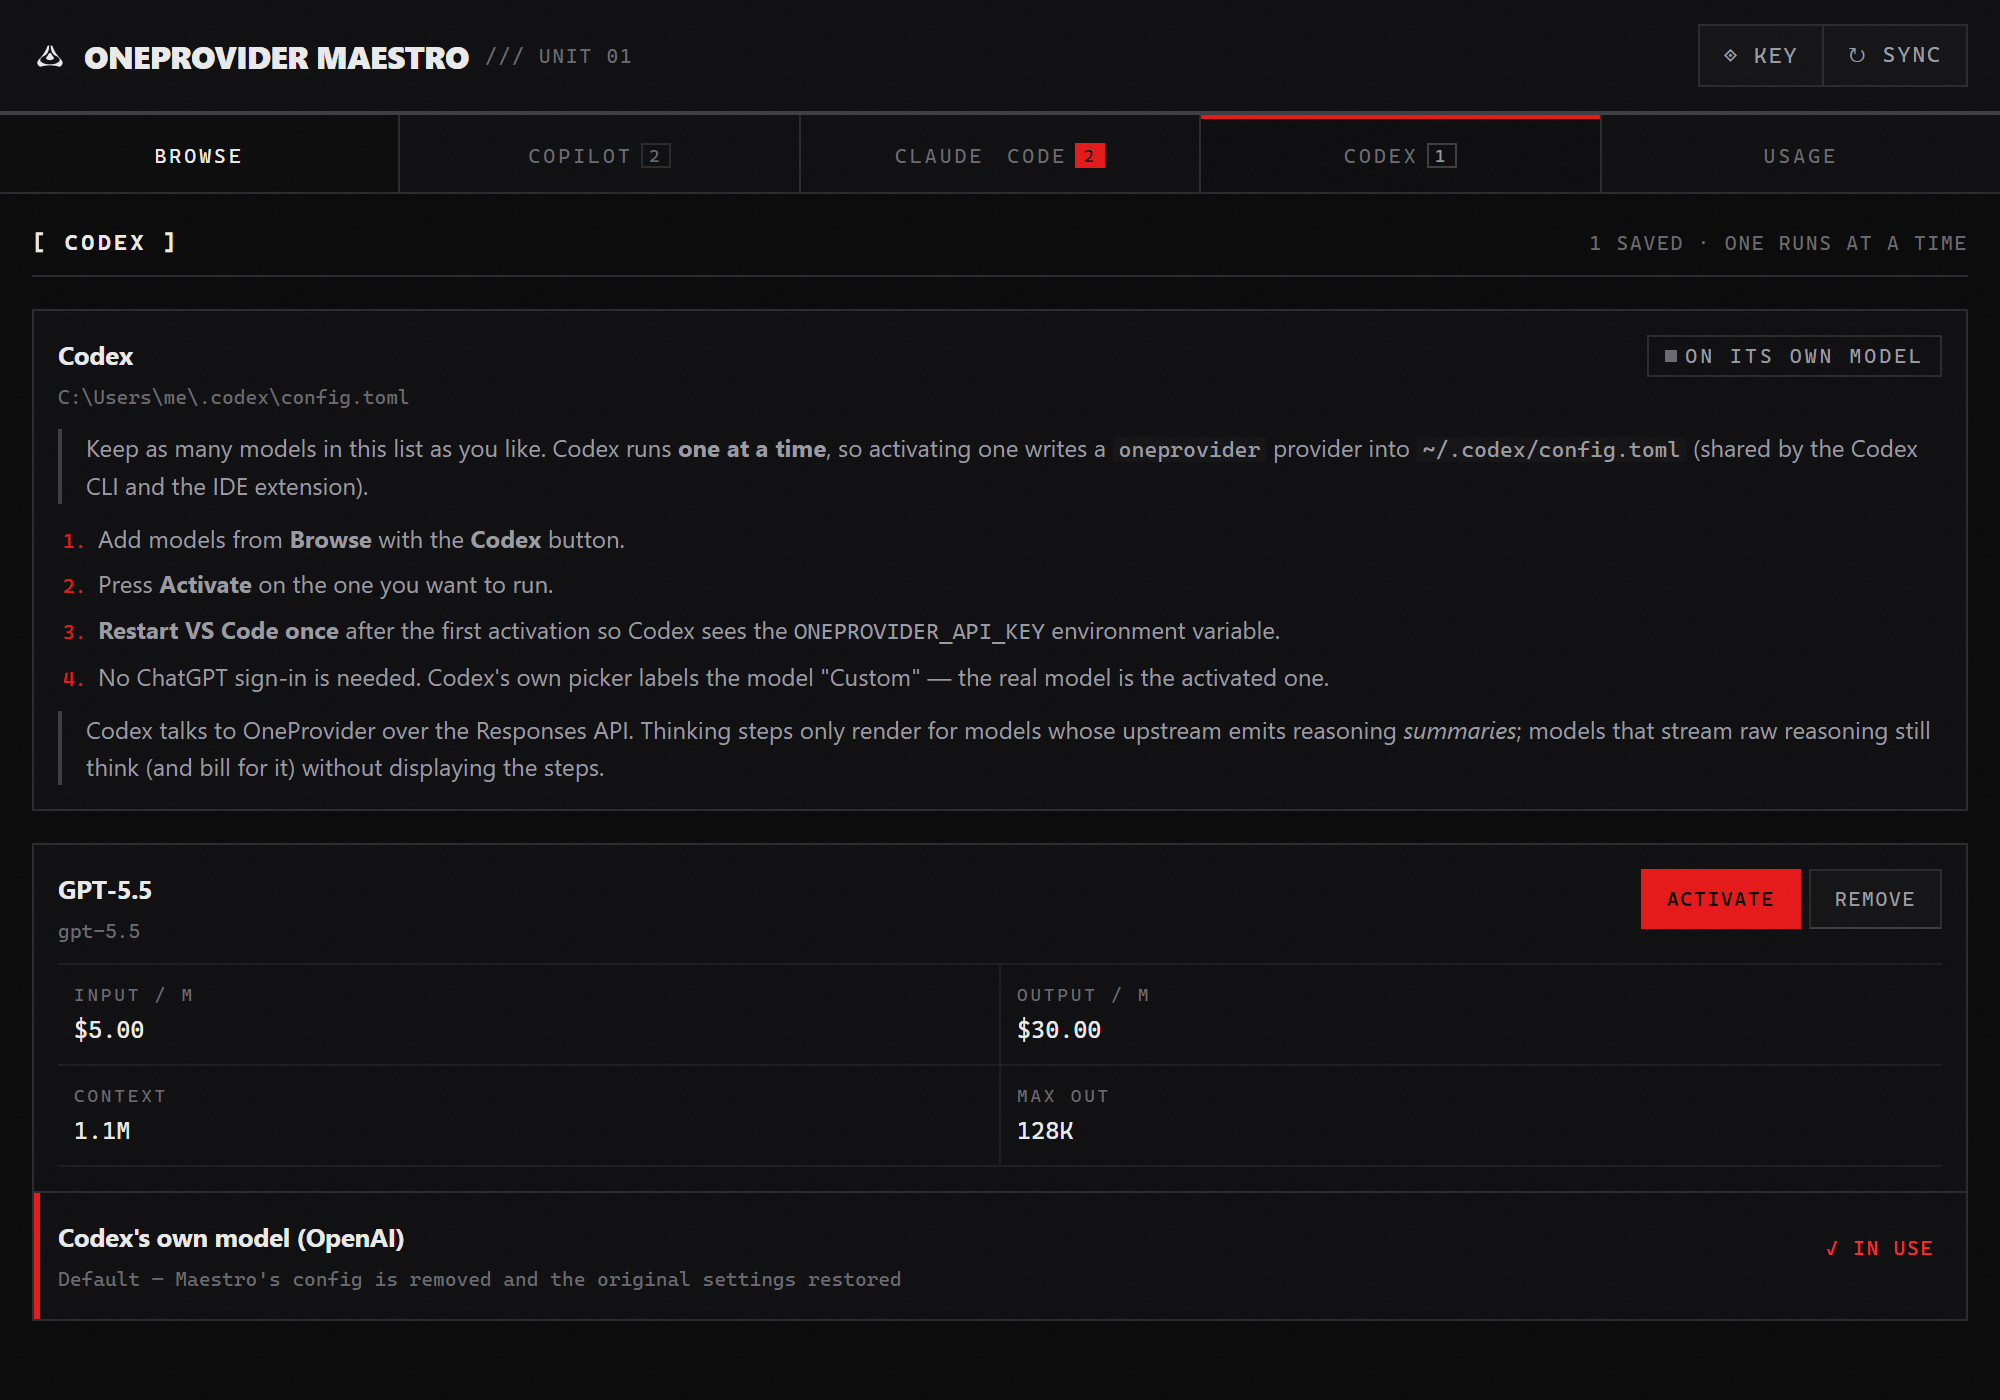
Task: Click step 1 Add models from Browse
Action: (361, 540)
